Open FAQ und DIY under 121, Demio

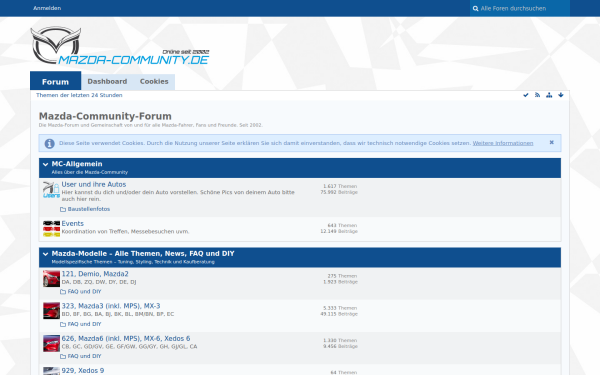click(85, 292)
